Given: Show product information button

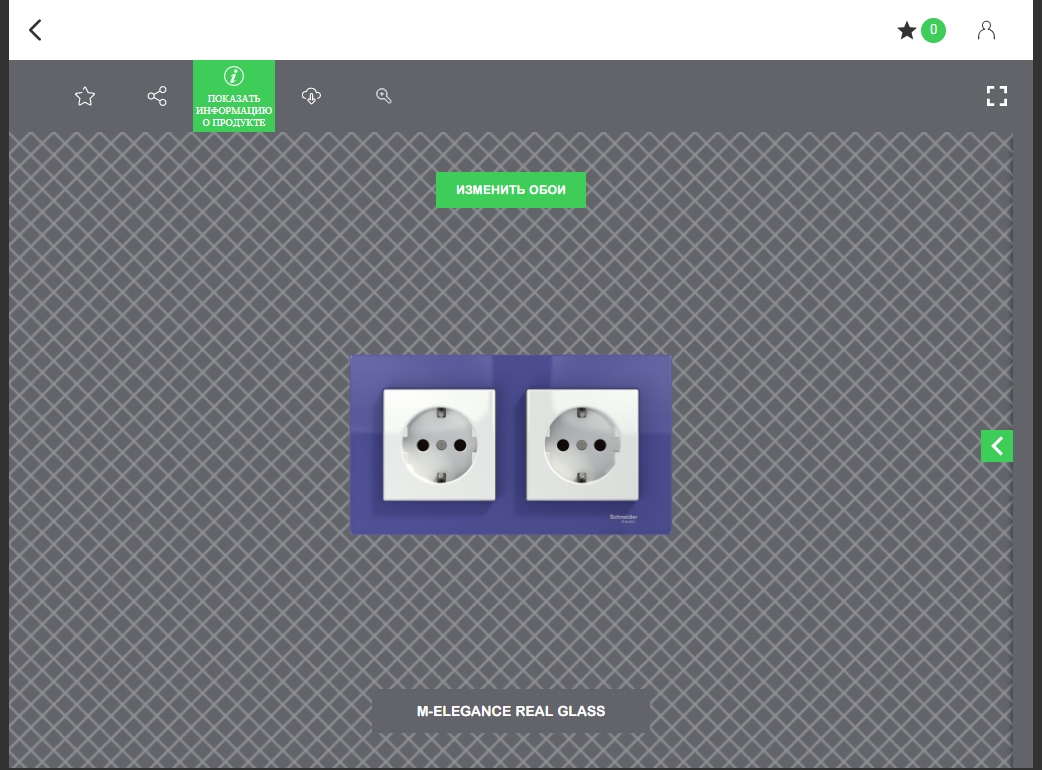Looking at the screenshot, I should [234, 96].
